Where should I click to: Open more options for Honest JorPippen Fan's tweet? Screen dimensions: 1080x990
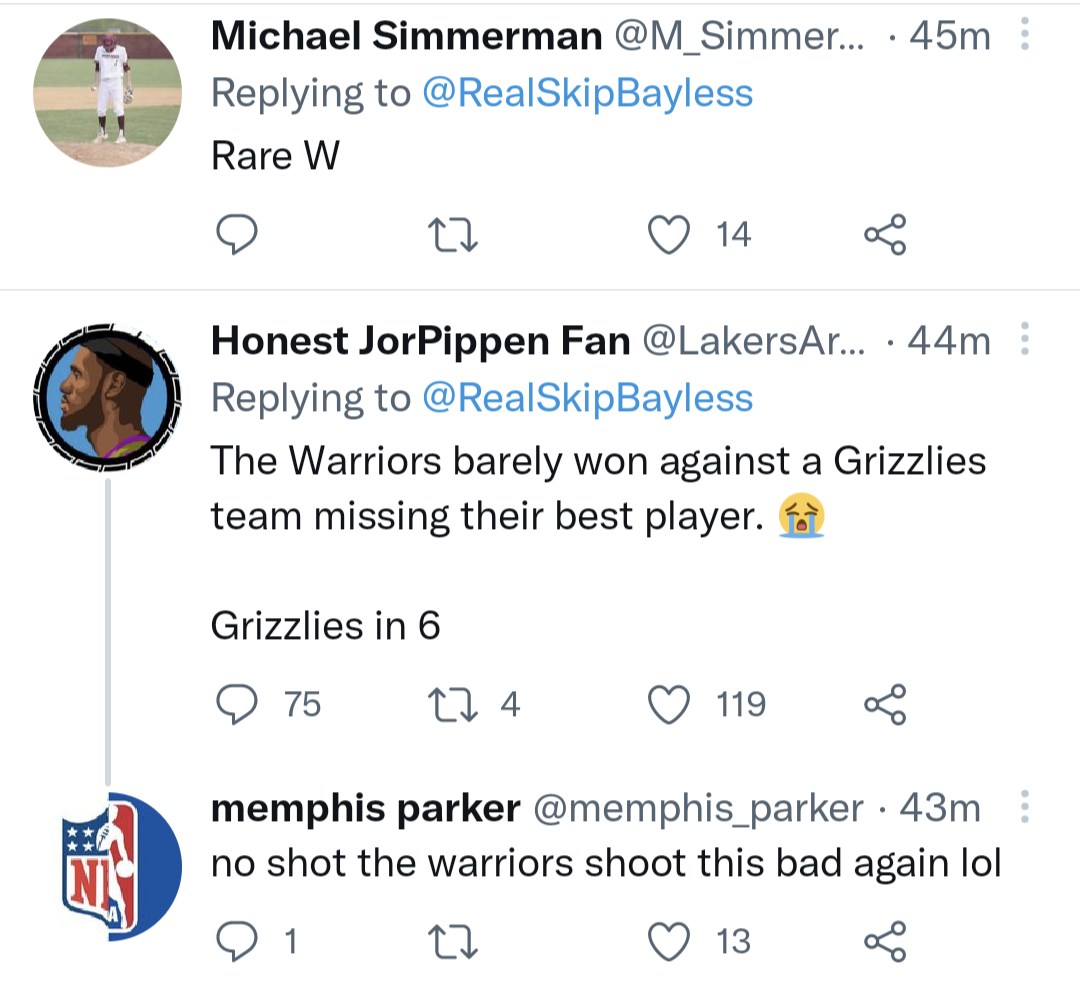click(1023, 341)
